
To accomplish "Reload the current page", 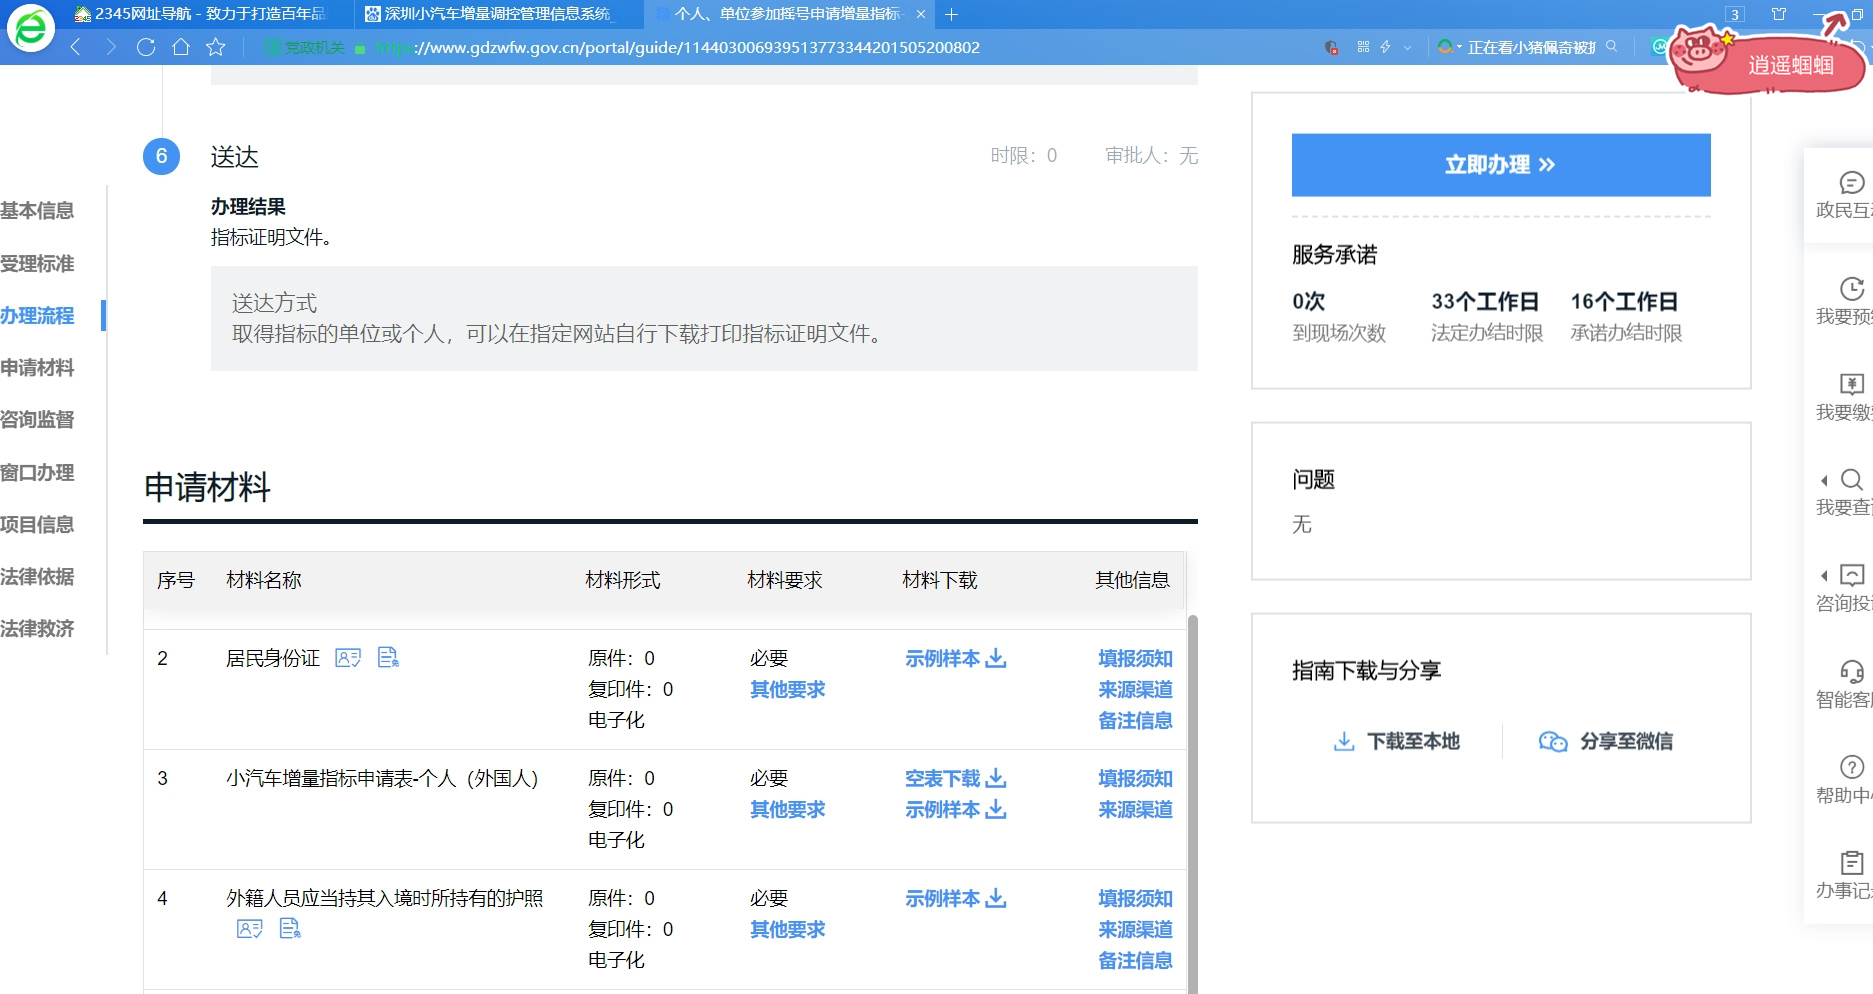I will [146, 47].
